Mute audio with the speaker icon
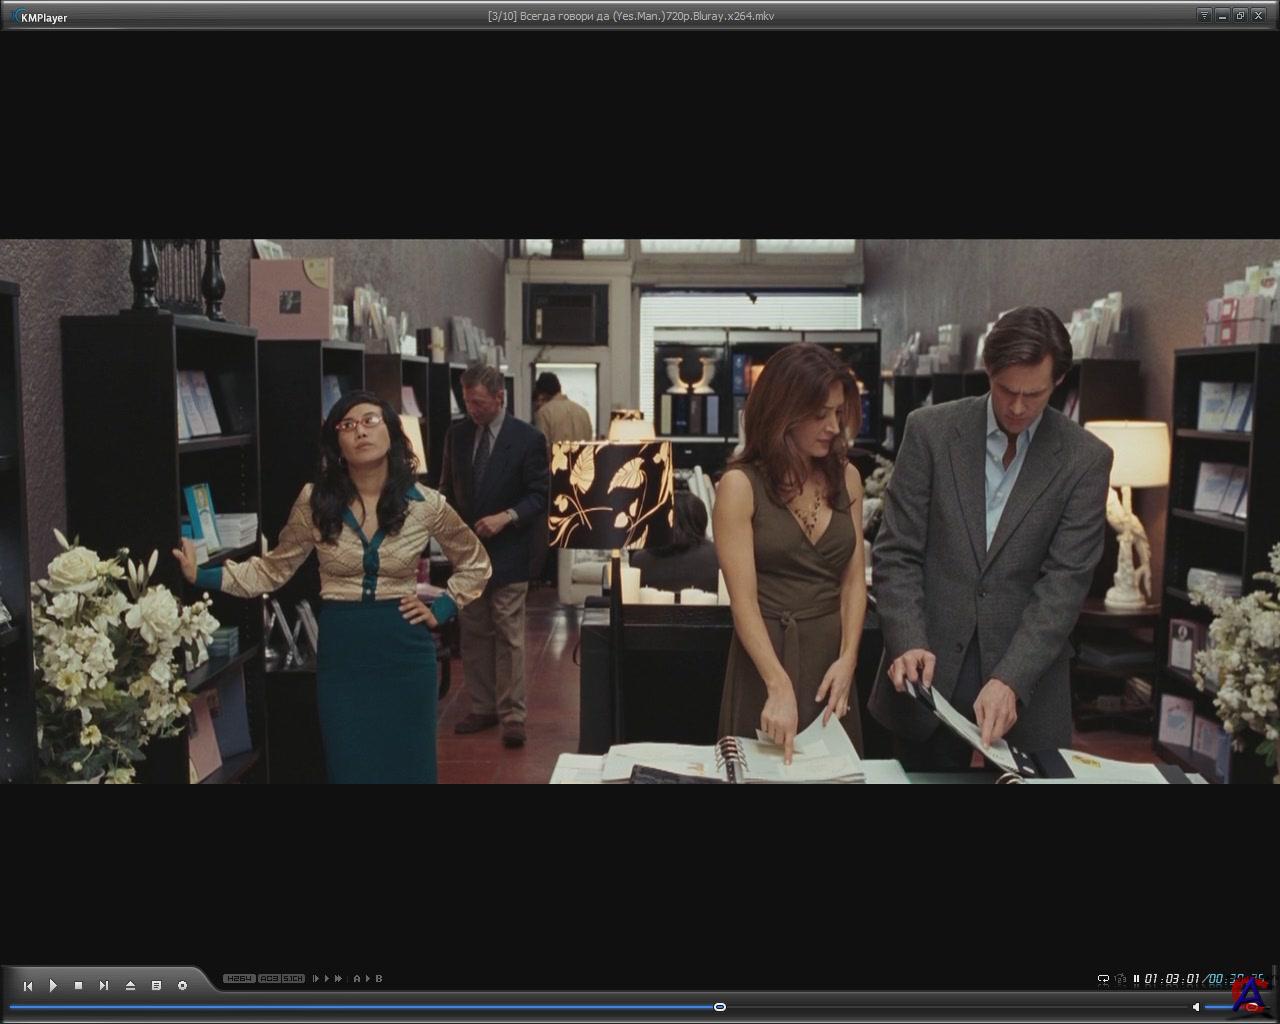1280x1024 pixels. coord(1195,1007)
